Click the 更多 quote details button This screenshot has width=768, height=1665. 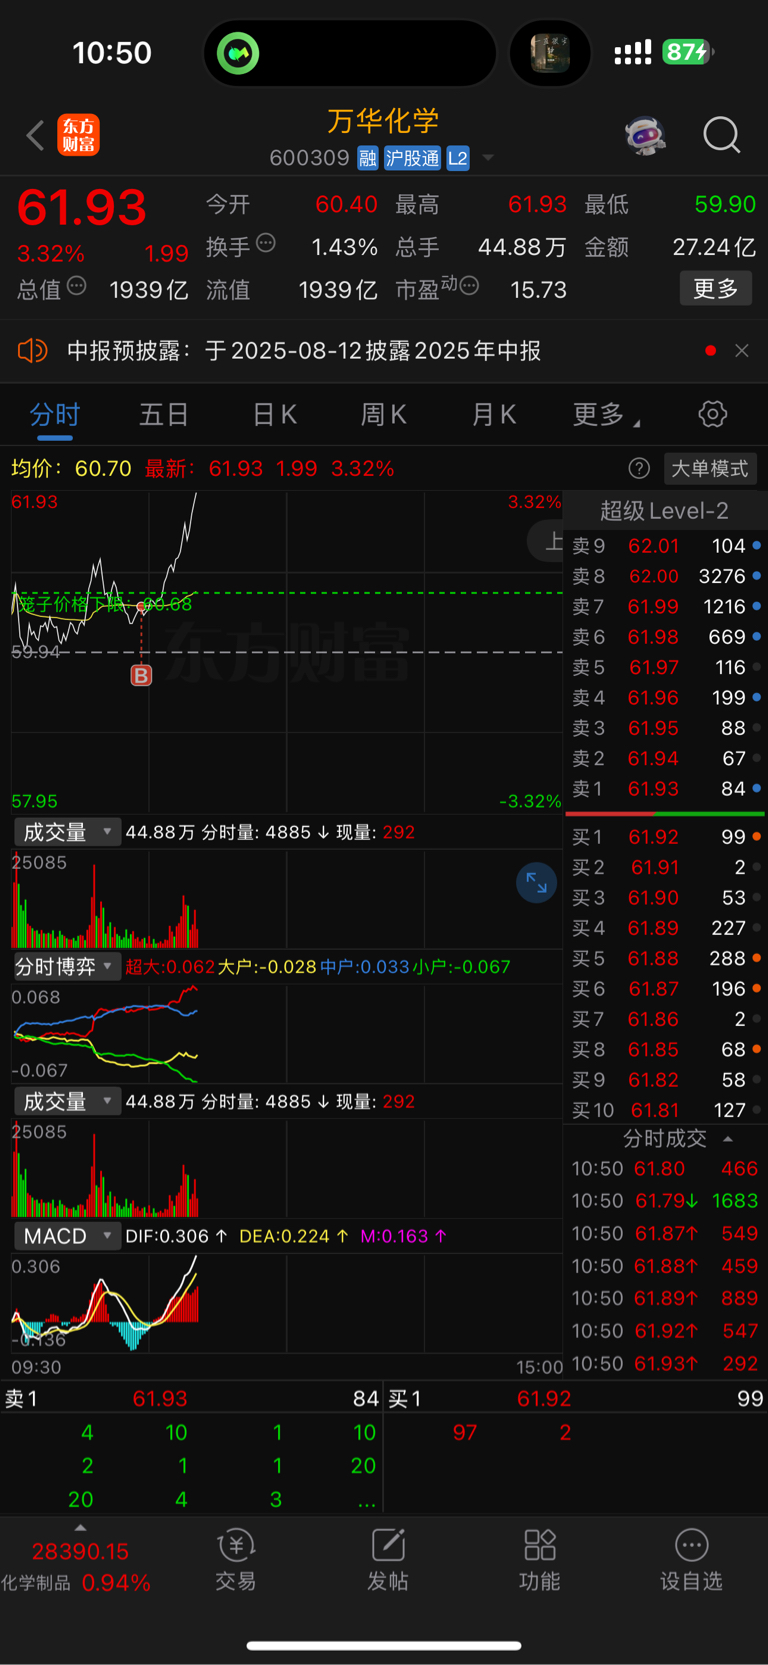coord(716,289)
